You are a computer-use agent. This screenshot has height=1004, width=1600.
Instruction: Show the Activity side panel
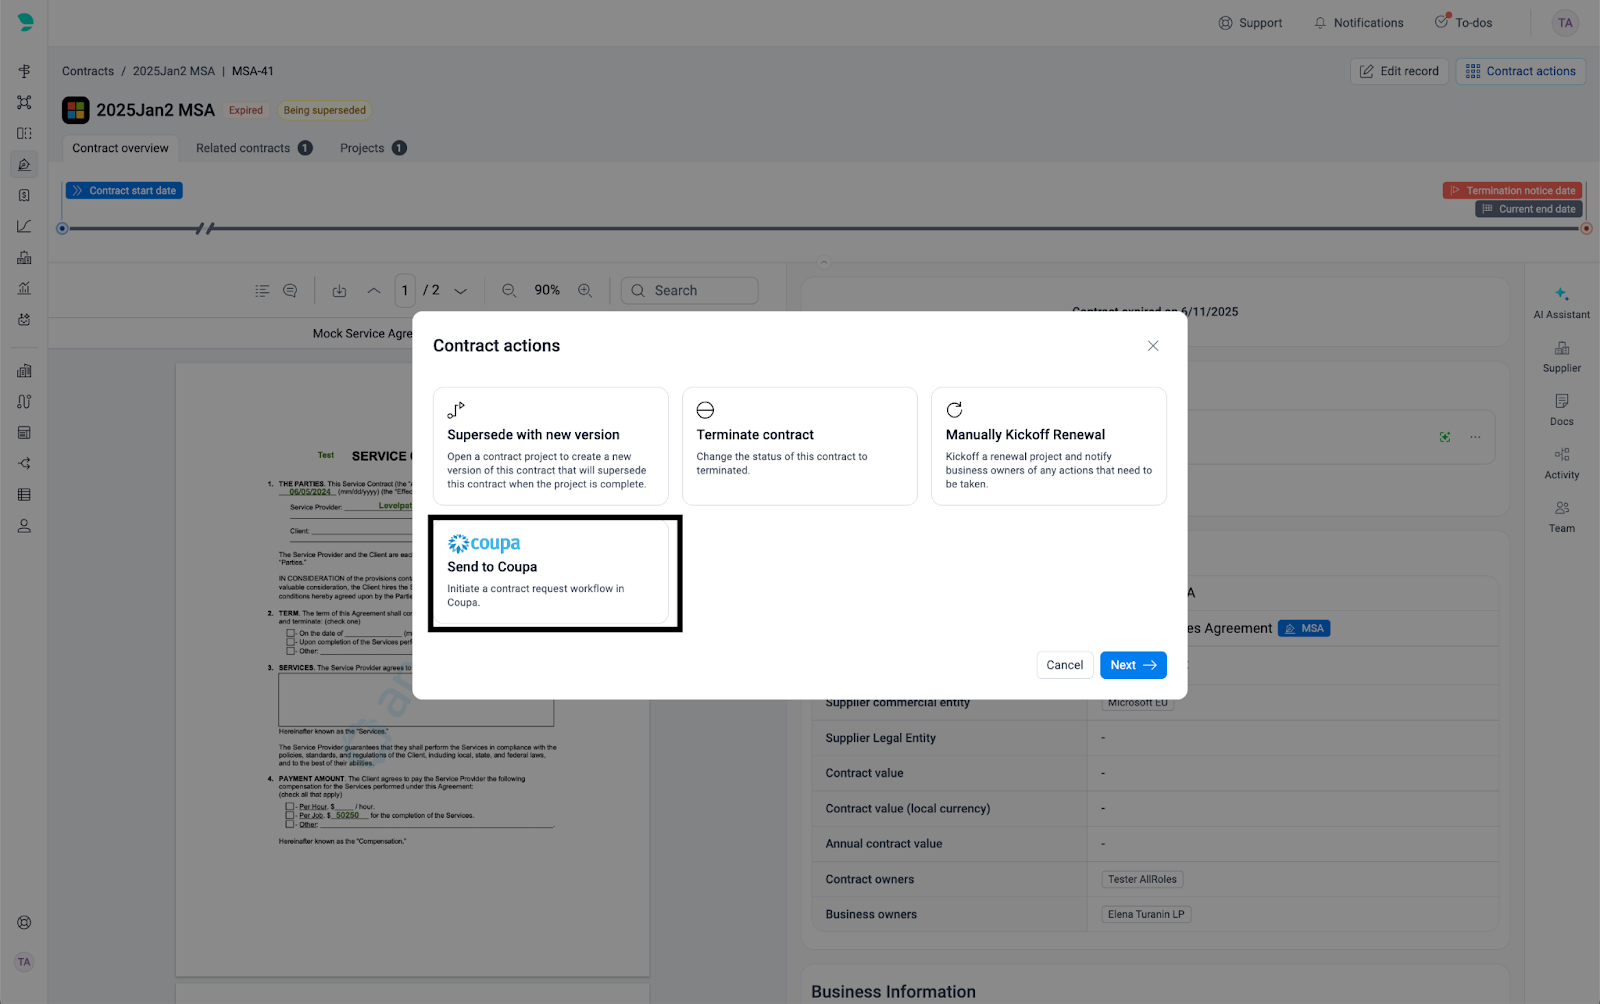click(x=1561, y=463)
